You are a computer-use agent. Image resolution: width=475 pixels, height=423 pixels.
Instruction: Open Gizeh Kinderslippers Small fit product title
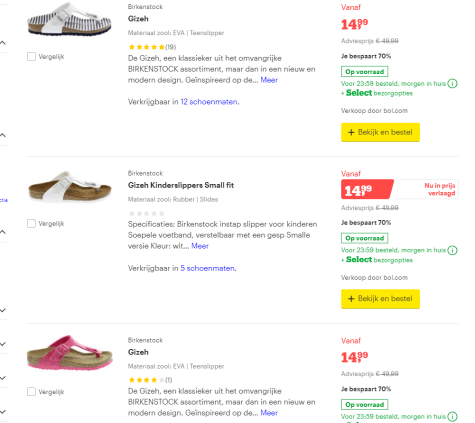(x=181, y=185)
